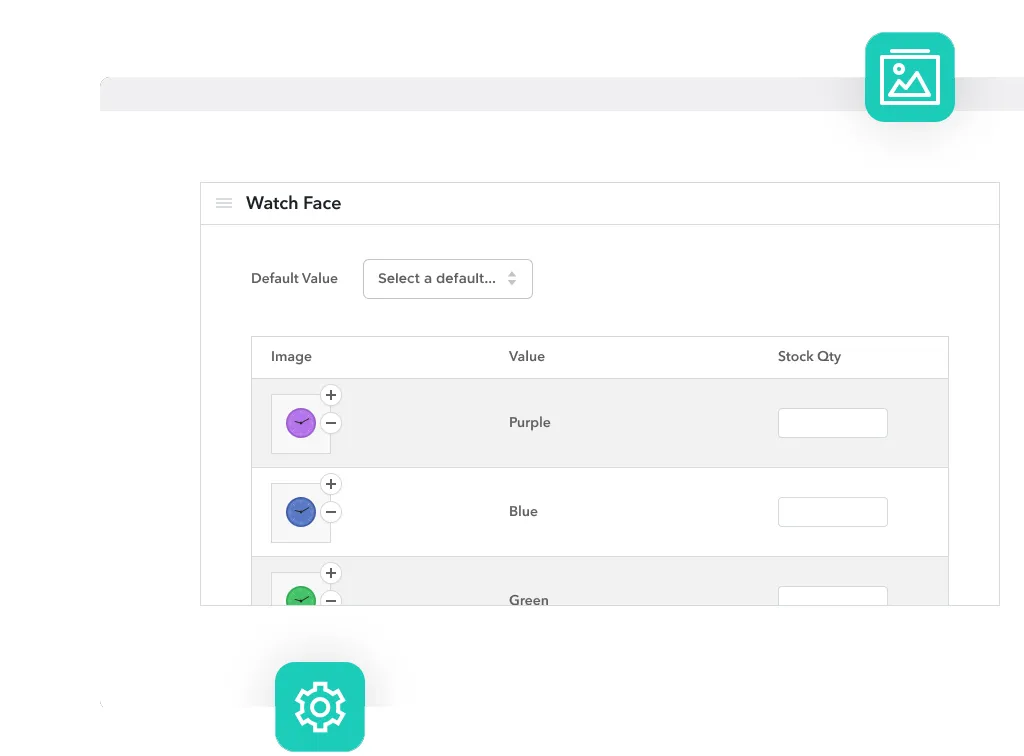Add image with plus button in Purple row
The height and width of the screenshot is (756, 1024).
(x=331, y=395)
